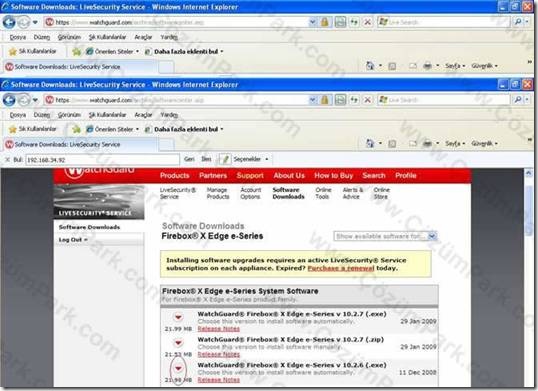Image resolution: width=538 pixels, height=391 pixels.
Task: Click 'Software Downloads' in left sidebar
Action: [x=89, y=227]
